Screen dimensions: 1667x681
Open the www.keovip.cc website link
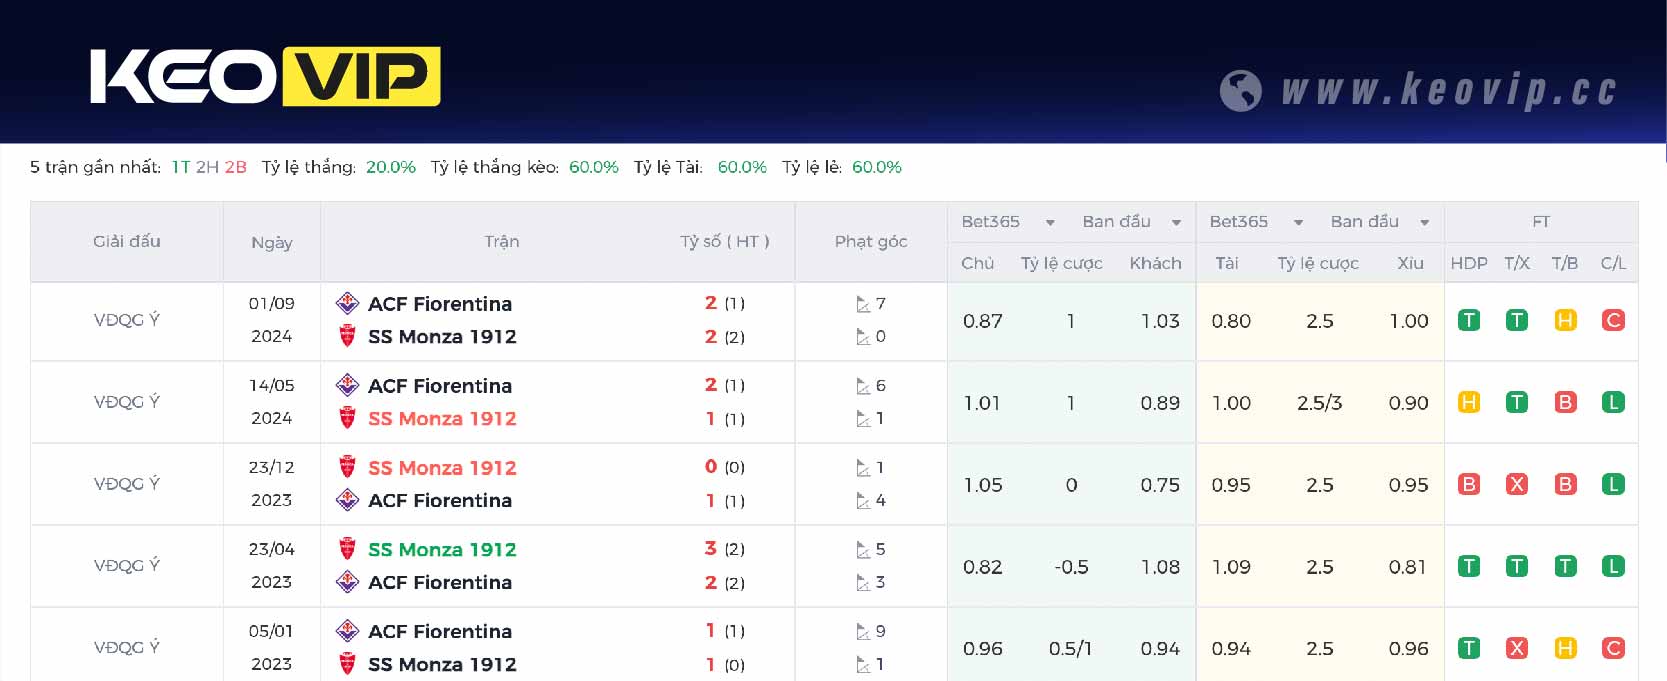(1449, 90)
